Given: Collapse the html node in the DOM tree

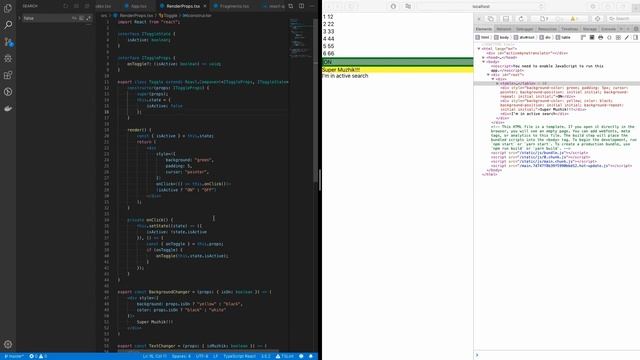Looking at the screenshot, I should (479, 49).
